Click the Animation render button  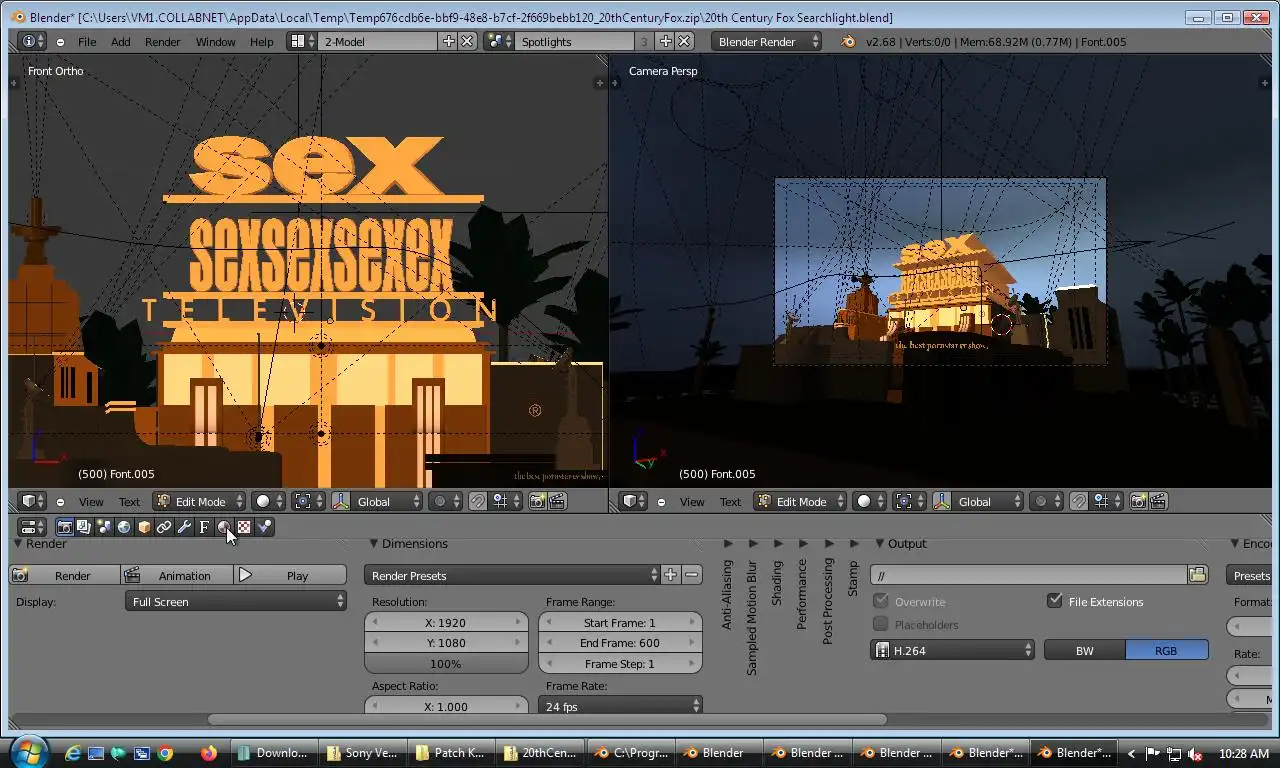pos(177,575)
